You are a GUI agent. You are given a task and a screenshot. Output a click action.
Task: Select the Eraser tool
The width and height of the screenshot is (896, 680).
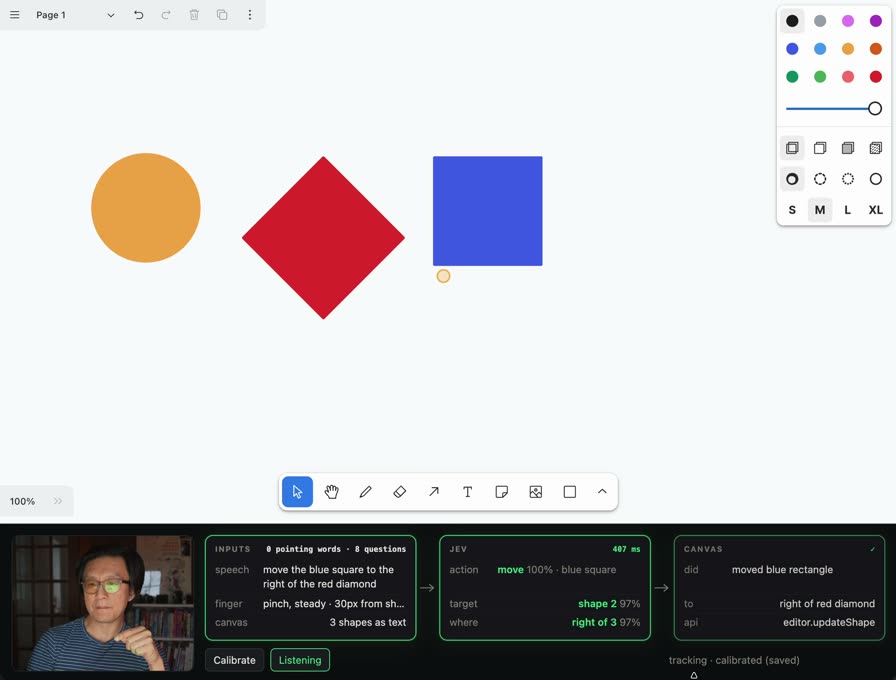[x=399, y=491]
